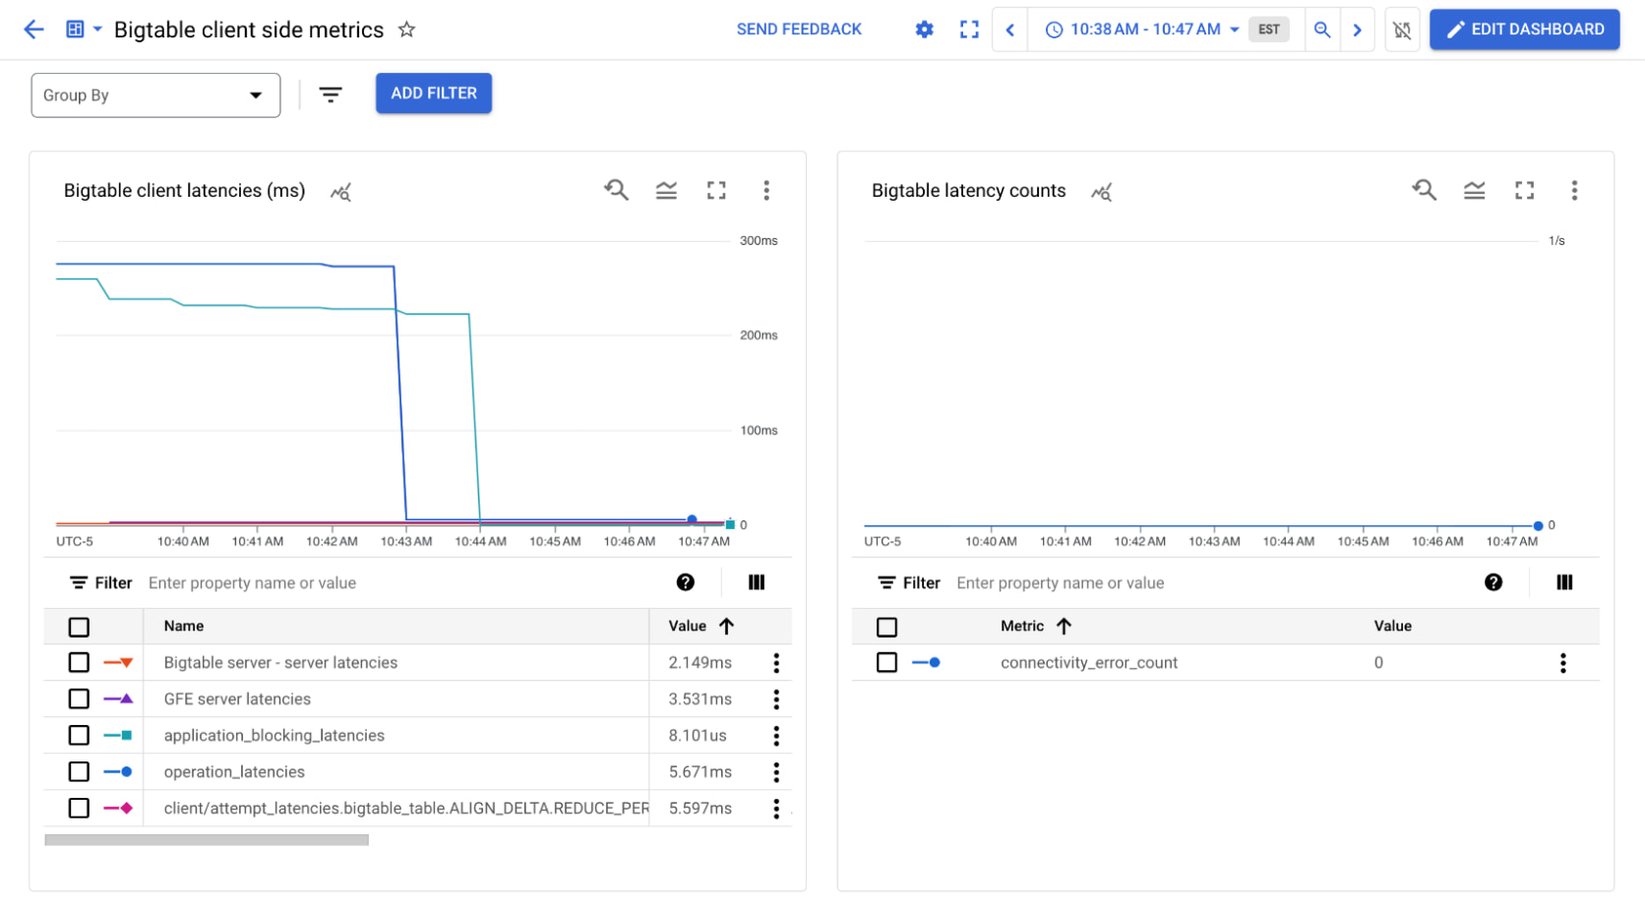Click the top toolbar zoom magnifier icon

pyautogui.click(x=1322, y=30)
